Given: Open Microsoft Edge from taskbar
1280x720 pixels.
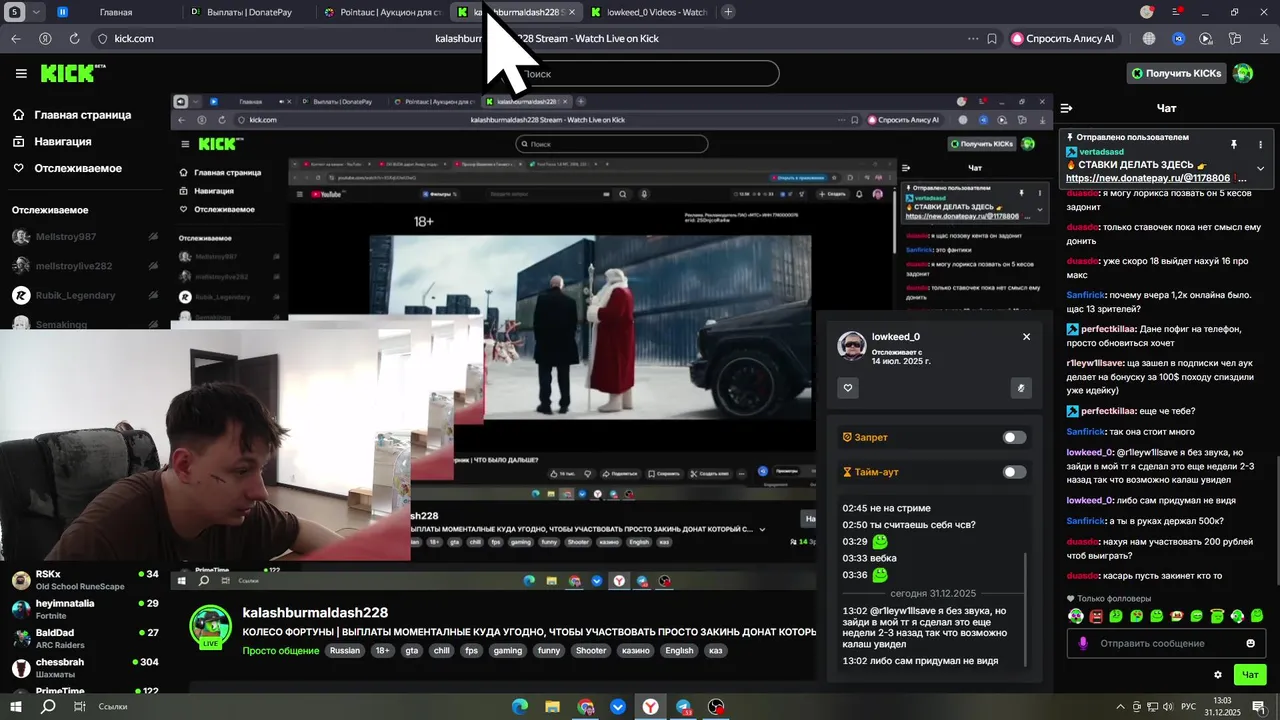Looking at the screenshot, I should (520, 707).
